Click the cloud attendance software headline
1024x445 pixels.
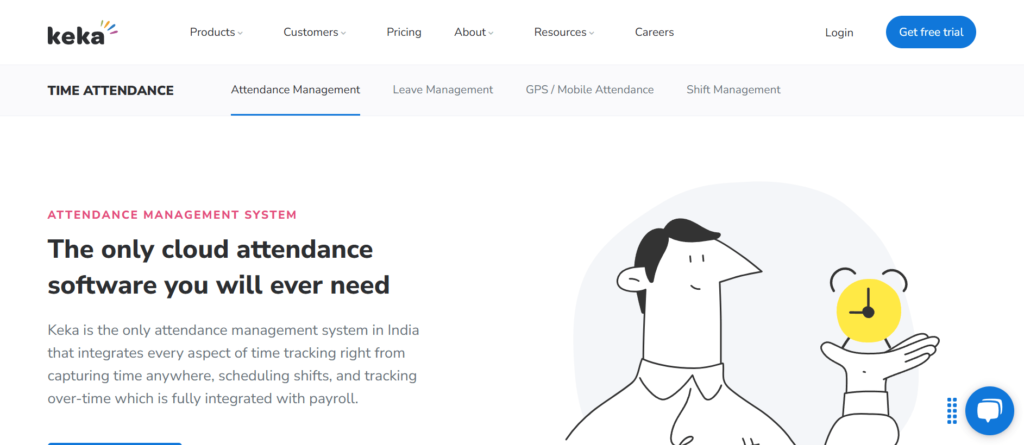click(219, 267)
